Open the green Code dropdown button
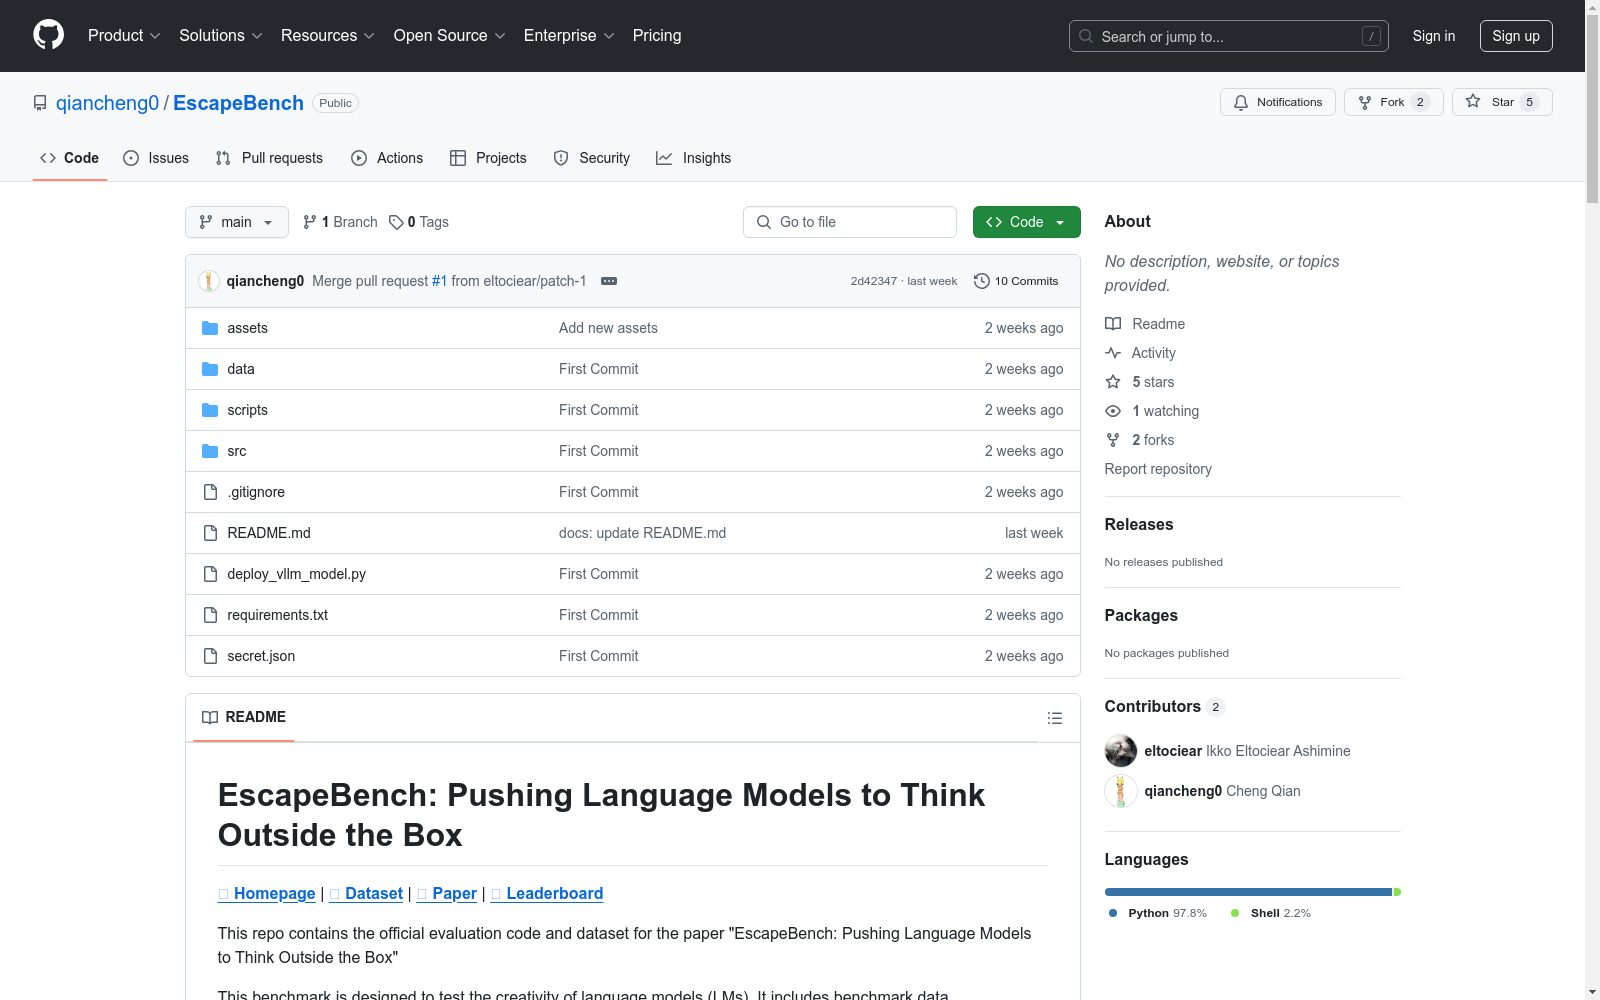Screen dimensions: 1600x1000 click(x=1027, y=222)
